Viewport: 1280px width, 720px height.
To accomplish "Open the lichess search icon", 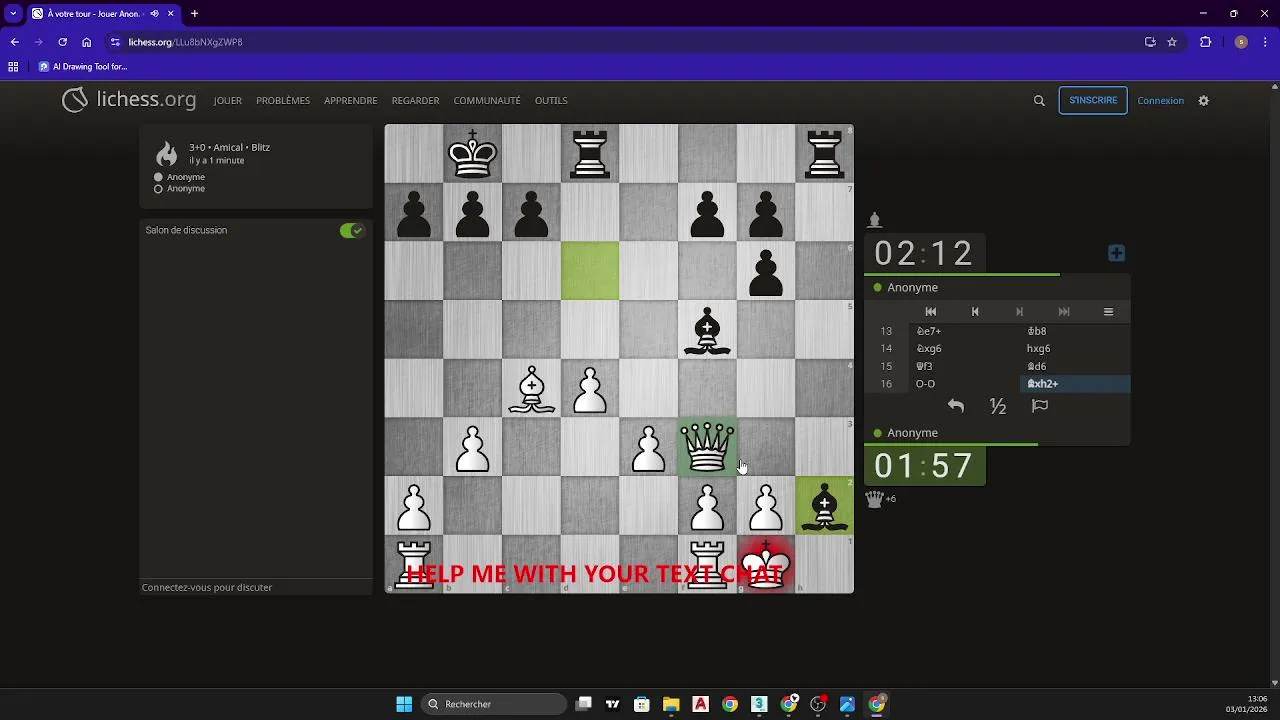I will coord(1039,100).
